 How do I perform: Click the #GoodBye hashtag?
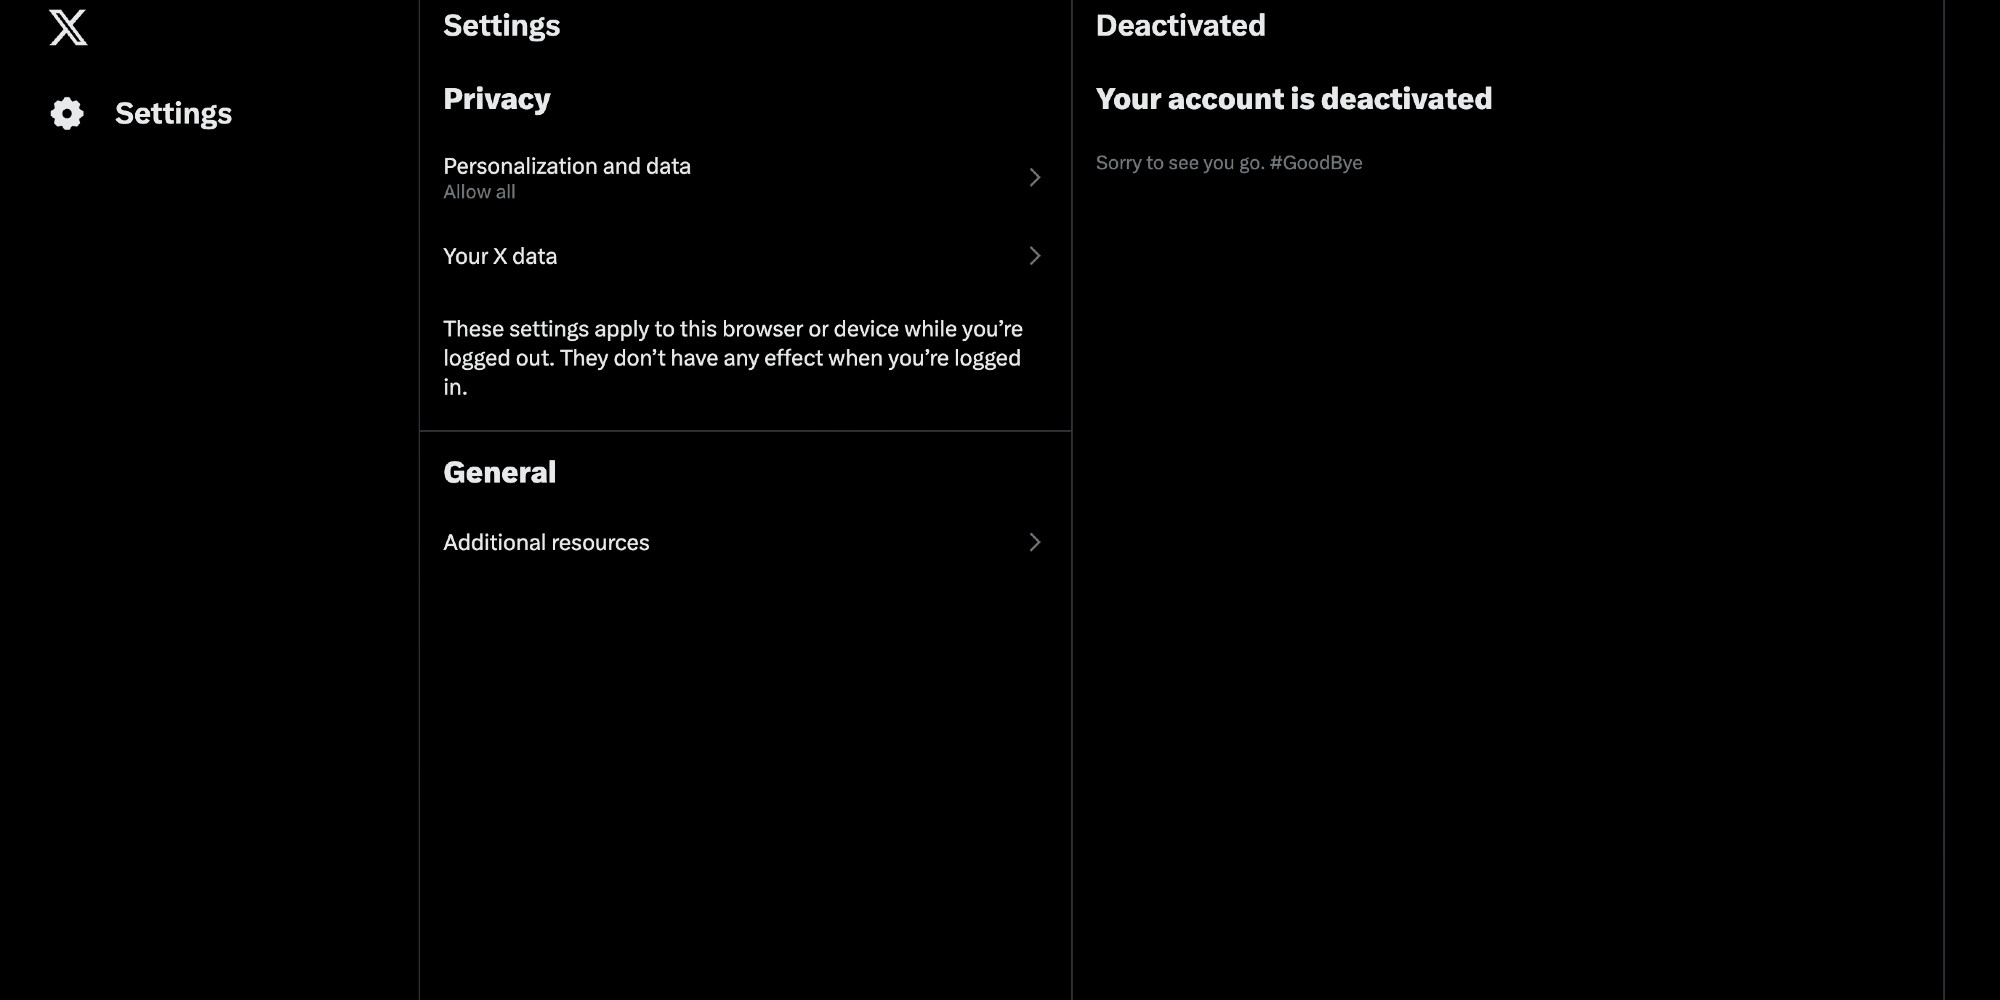(x=1316, y=163)
